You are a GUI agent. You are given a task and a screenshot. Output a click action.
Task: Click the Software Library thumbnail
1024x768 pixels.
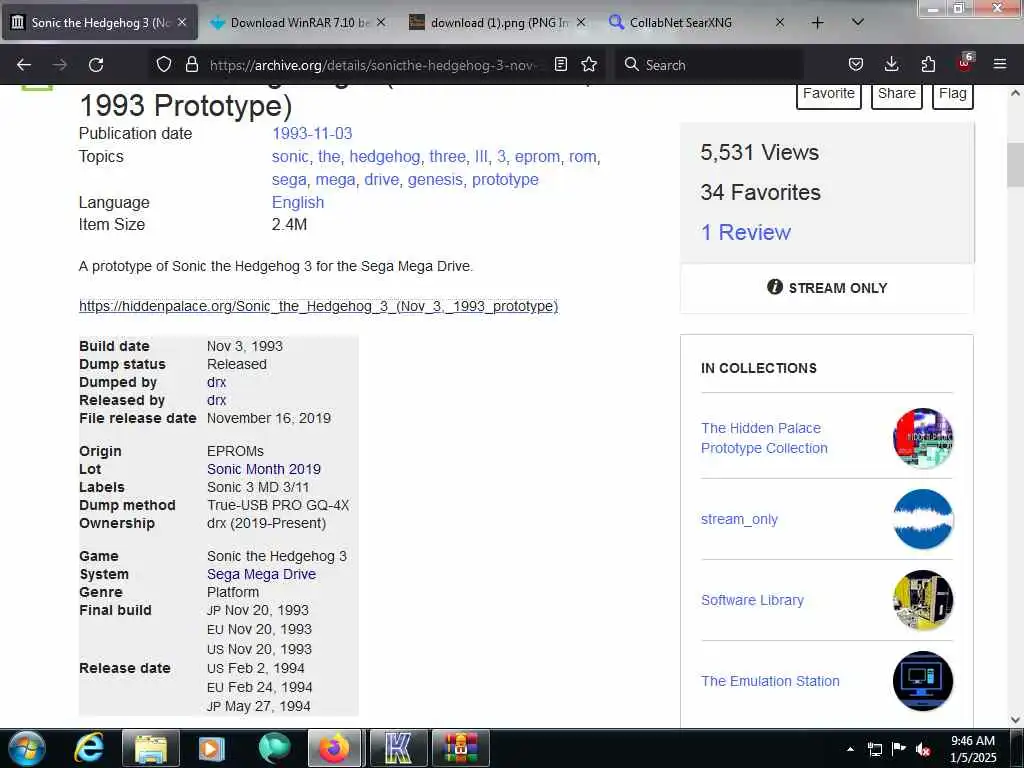(x=923, y=600)
